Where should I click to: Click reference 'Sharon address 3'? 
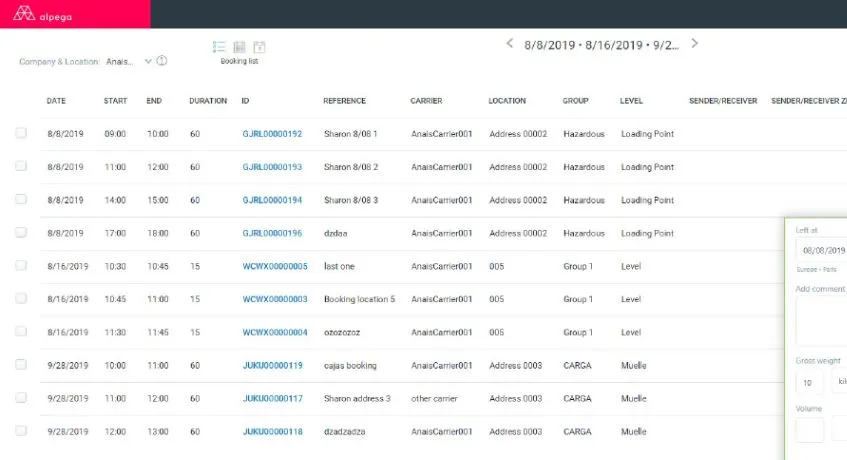(x=357, y=398)
